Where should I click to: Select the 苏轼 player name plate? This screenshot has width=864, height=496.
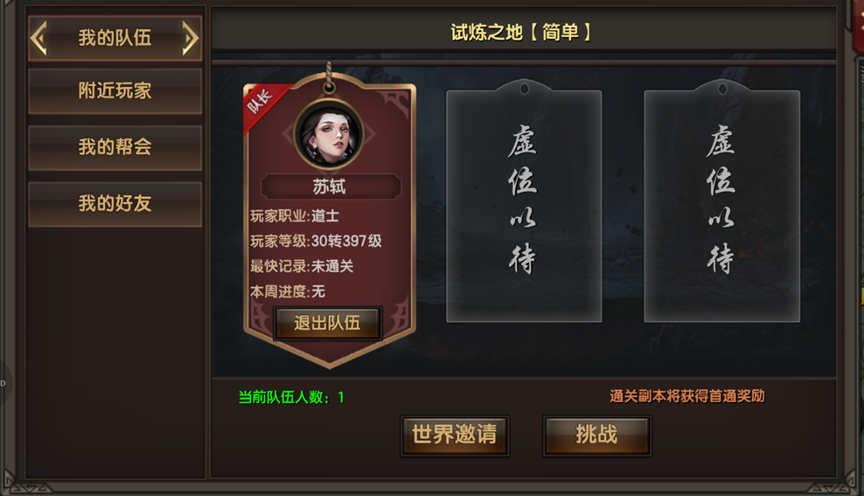point(331,187)
